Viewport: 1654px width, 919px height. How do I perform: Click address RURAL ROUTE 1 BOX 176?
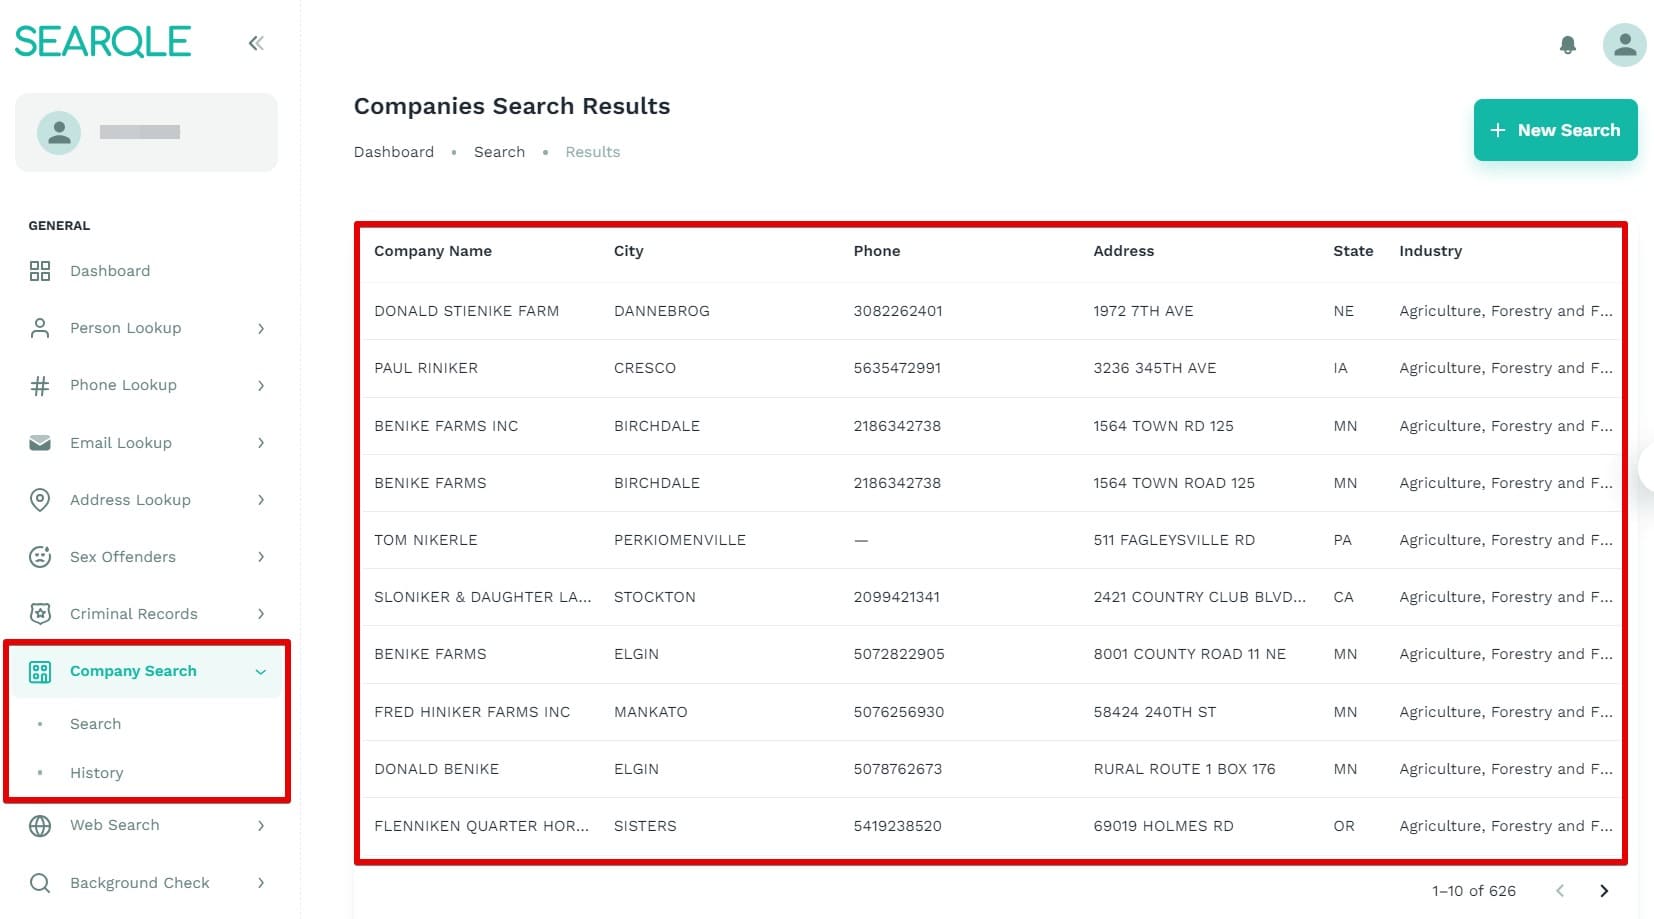pyautogui.click(x=1184, y=769)
